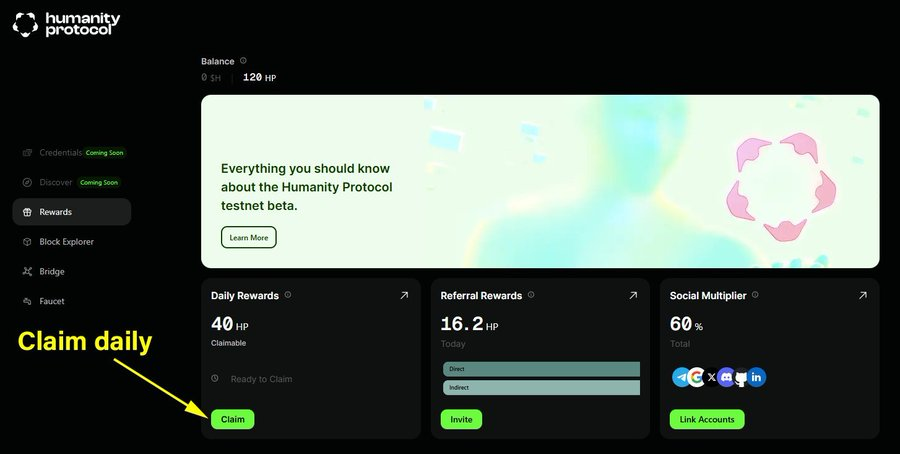Click the X social icon

click(x=712, y=377)
